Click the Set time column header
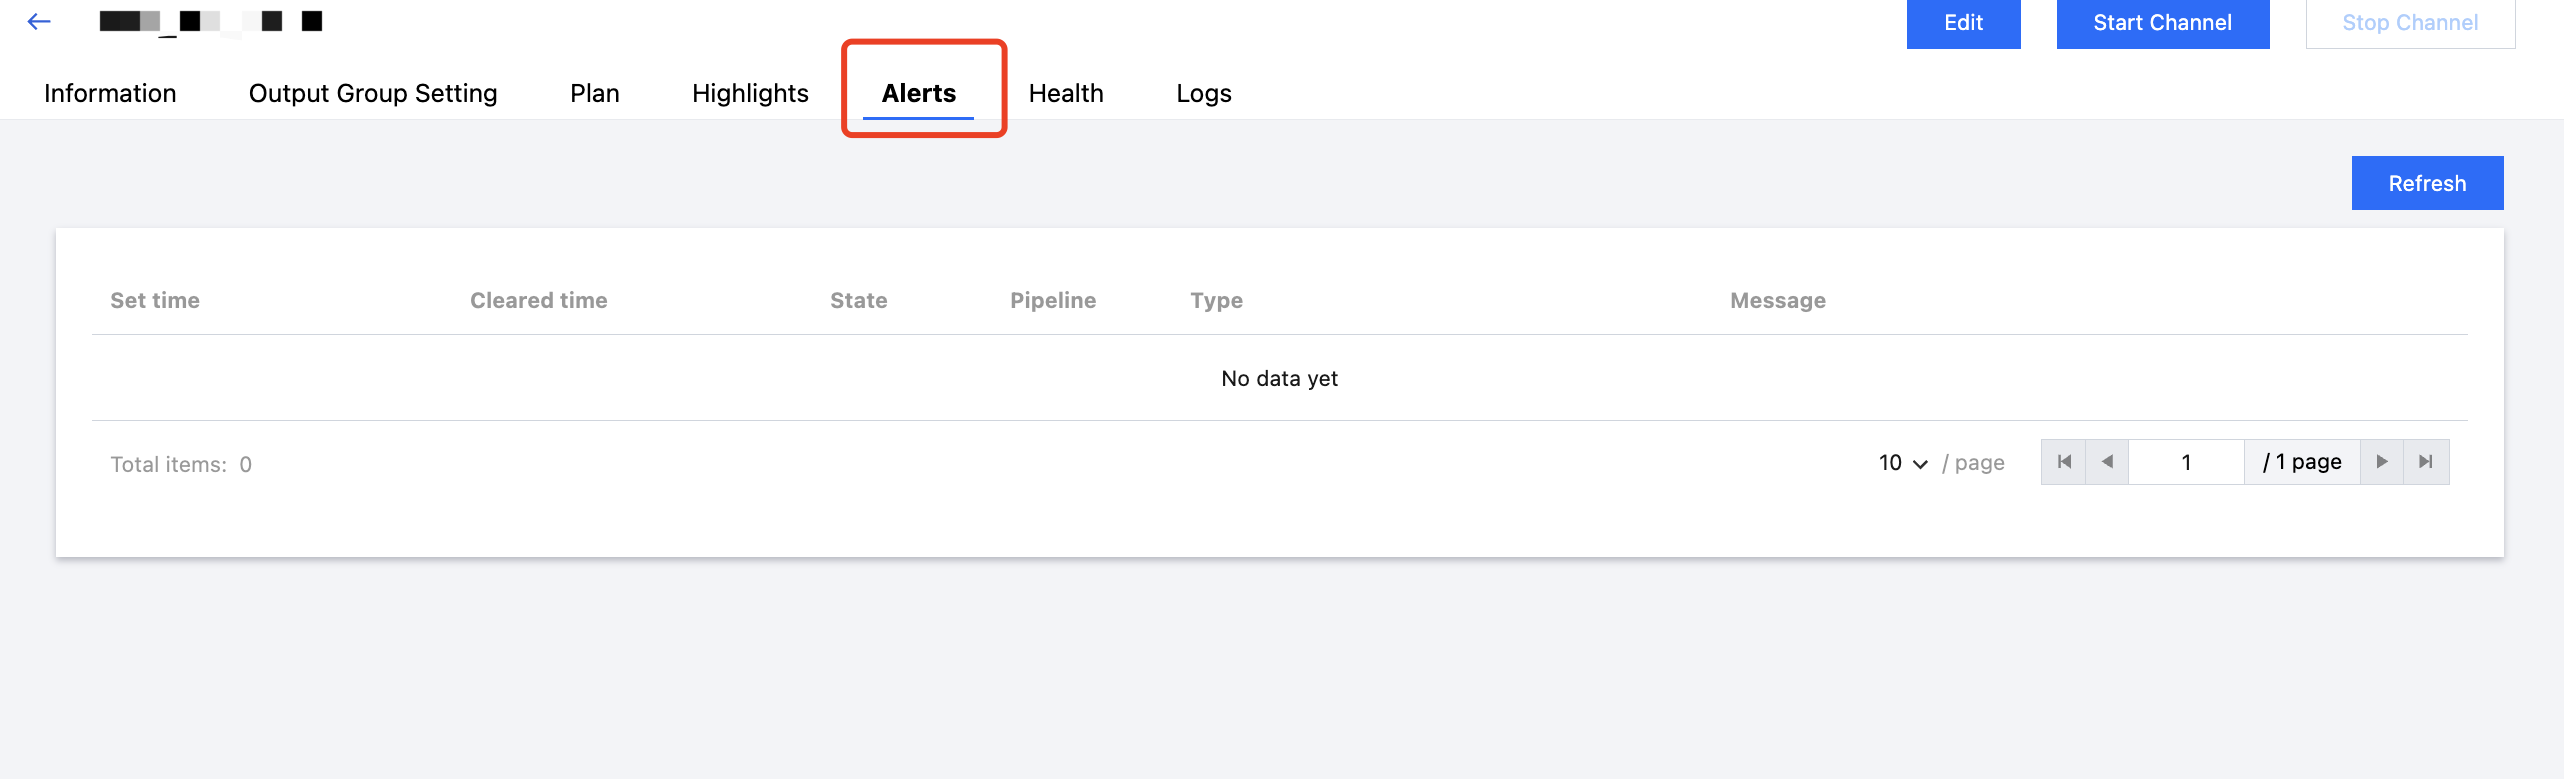Image resolution: width=2564 pixels, height=779 pixels. [155, 300]
